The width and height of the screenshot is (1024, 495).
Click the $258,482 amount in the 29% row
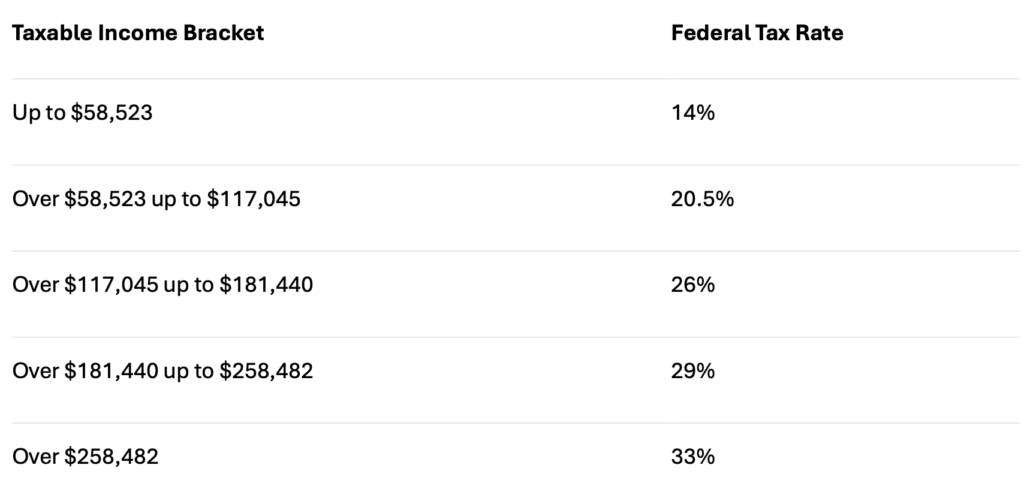point(266,372)
